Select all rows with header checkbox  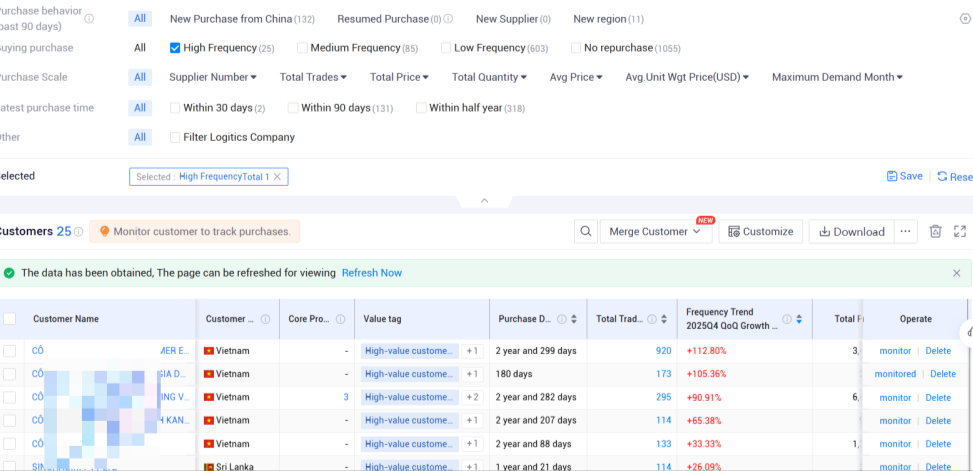click(x=9, y=319)
